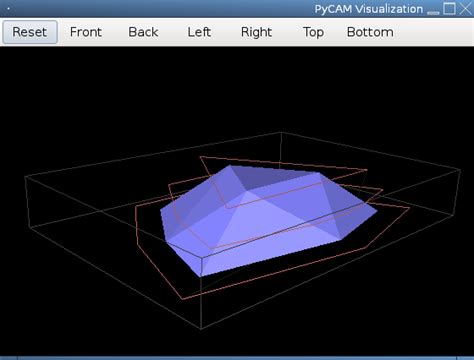Close the PyCAM Visualization window
Image resolution: width=474 pixels, height=360 pixels.
tap(466, 9)
